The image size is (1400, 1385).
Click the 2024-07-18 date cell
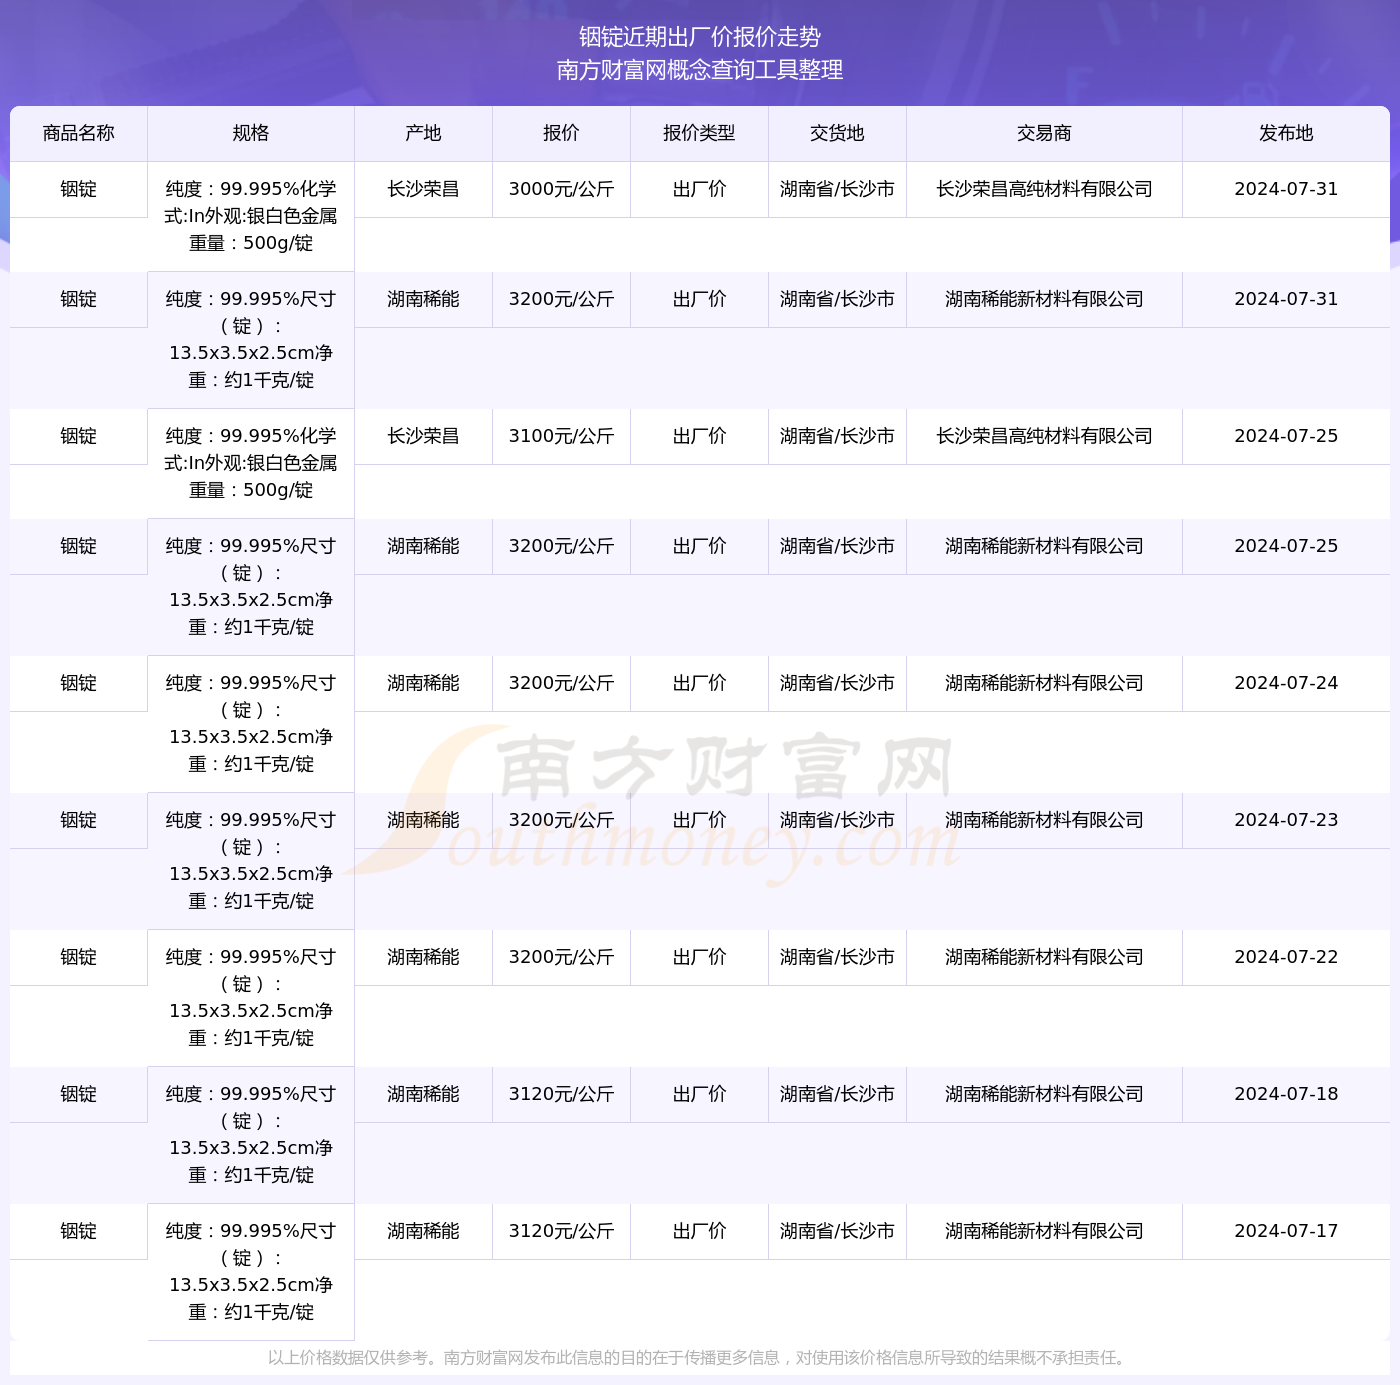pos(1286,1094)
